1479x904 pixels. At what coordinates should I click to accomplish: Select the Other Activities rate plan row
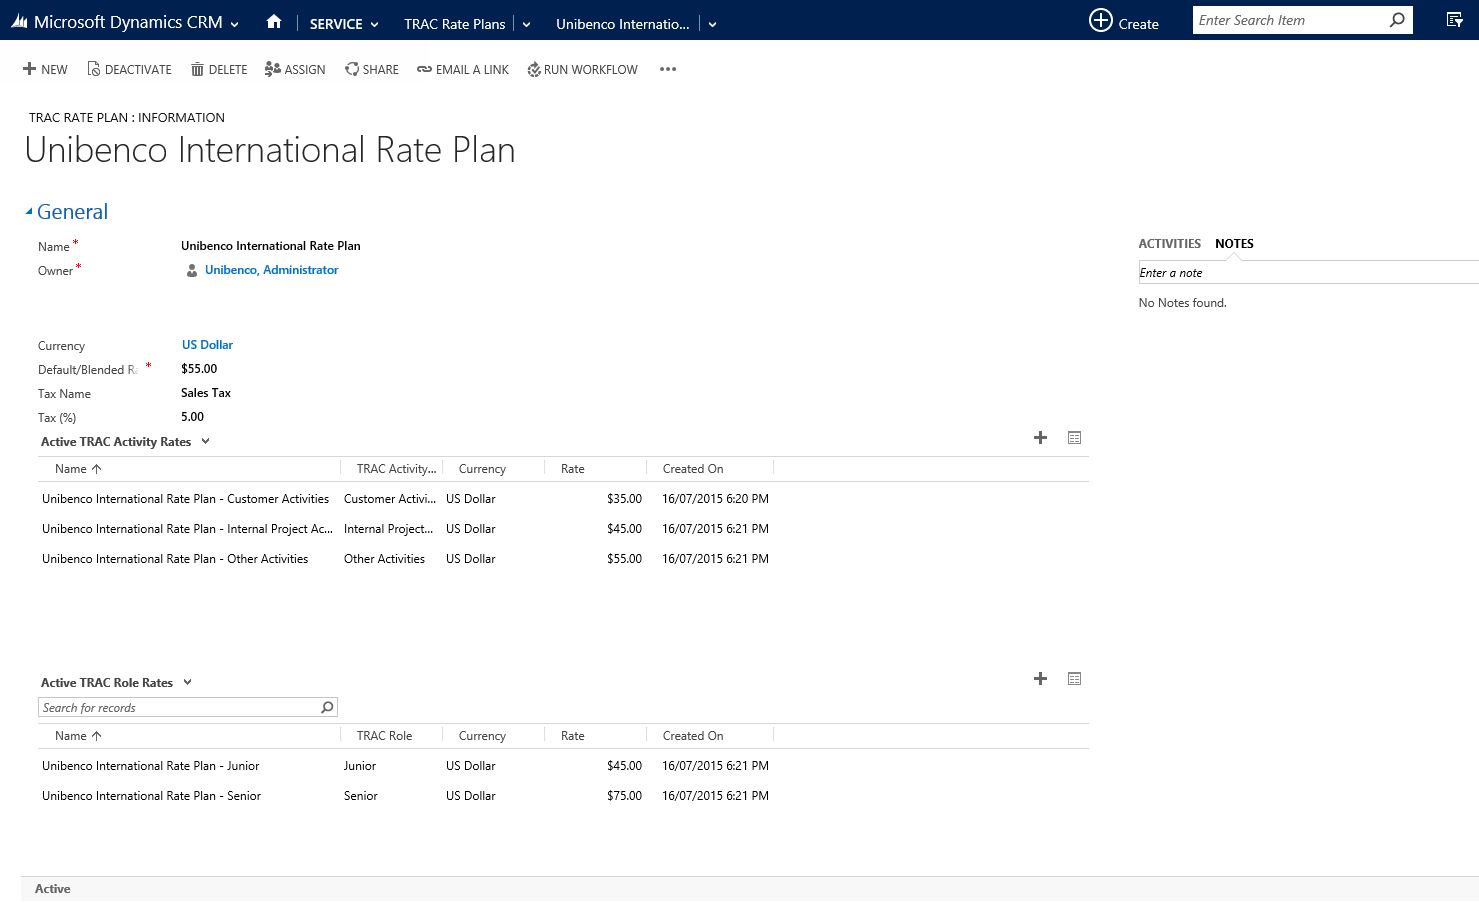(x=563, y=558)
